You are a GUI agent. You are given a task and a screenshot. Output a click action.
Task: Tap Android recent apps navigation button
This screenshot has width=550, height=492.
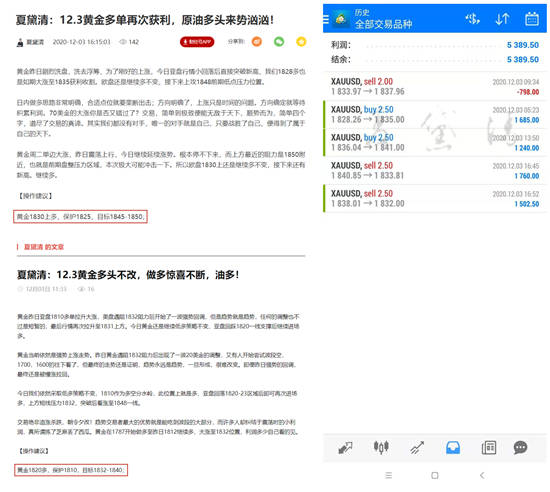388,475
